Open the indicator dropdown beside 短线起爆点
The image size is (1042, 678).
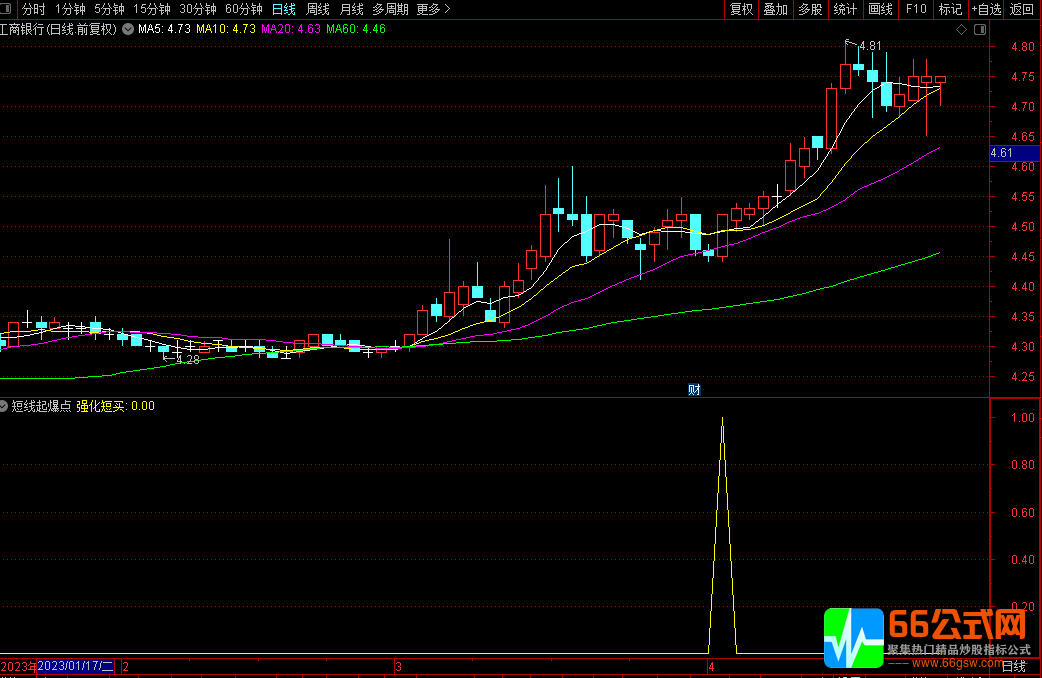pos(3,406)
